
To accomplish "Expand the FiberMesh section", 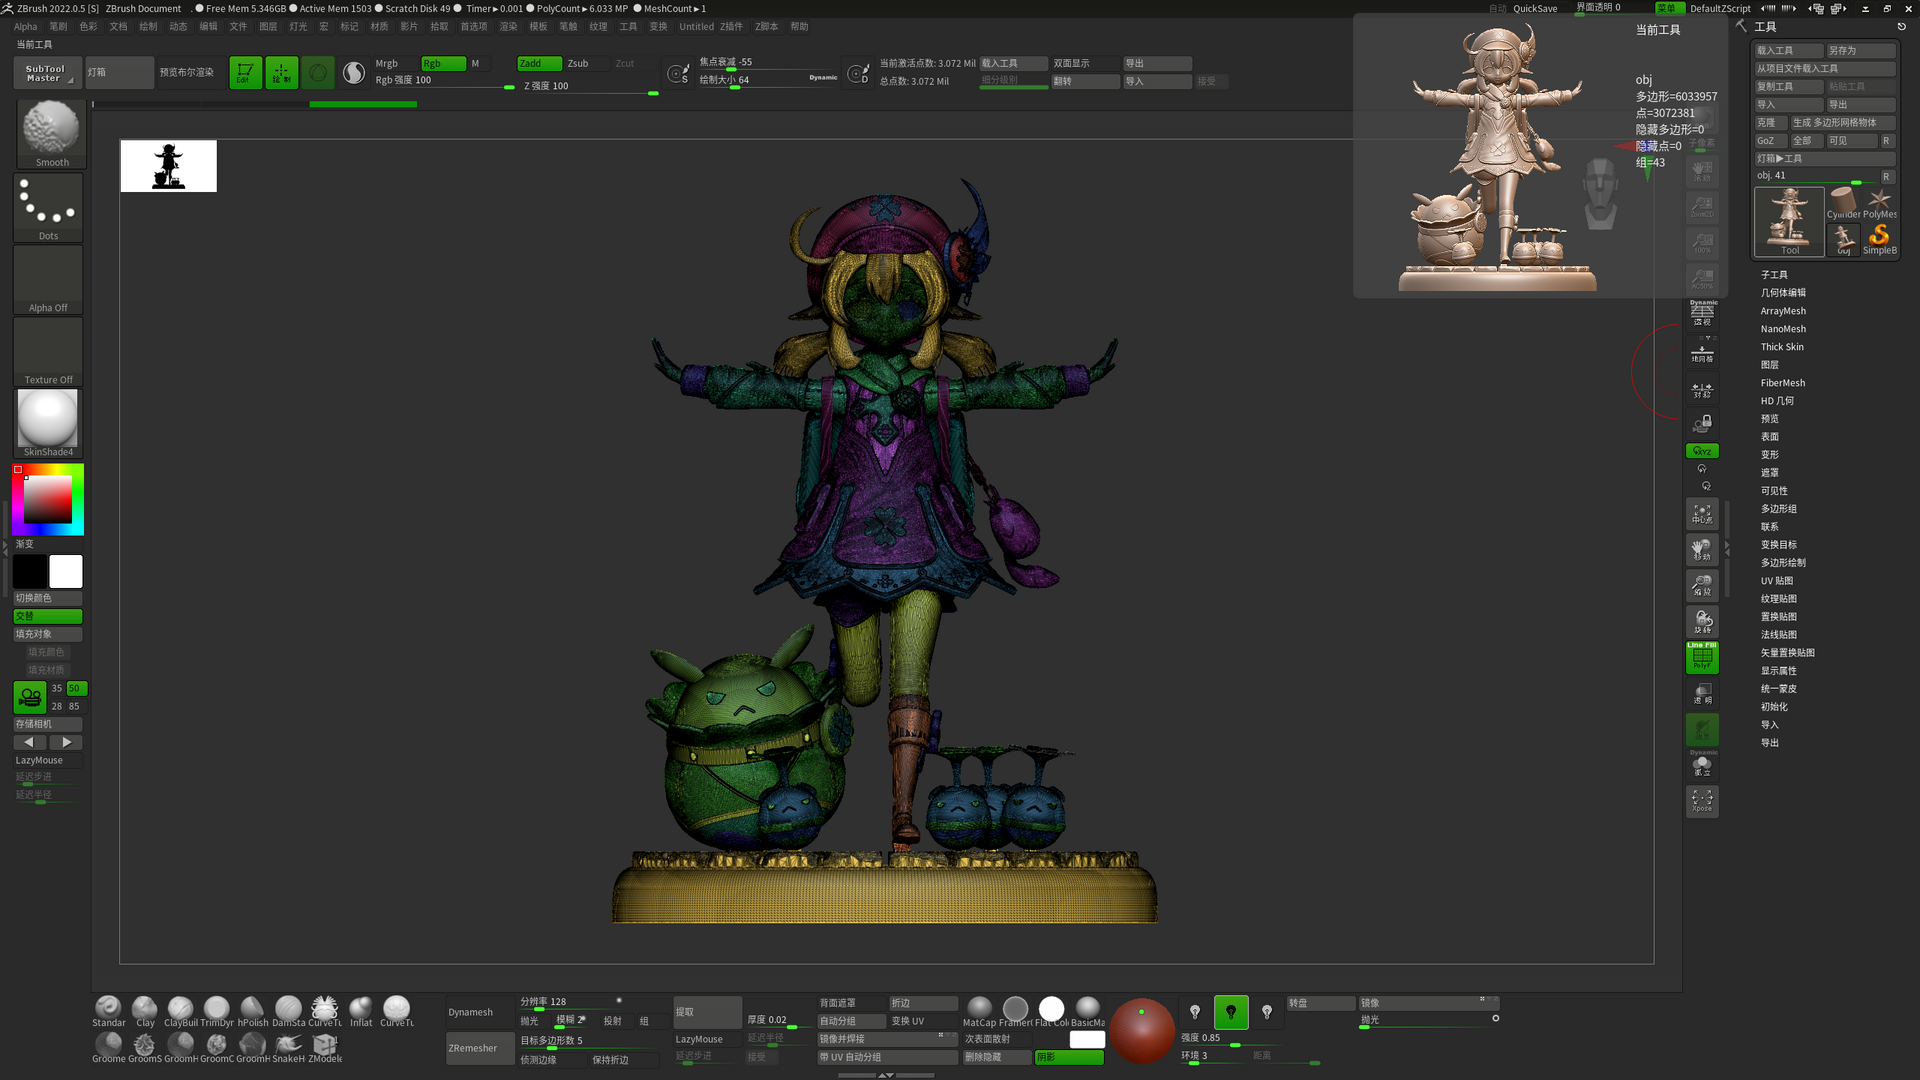I will (1783, 383).
